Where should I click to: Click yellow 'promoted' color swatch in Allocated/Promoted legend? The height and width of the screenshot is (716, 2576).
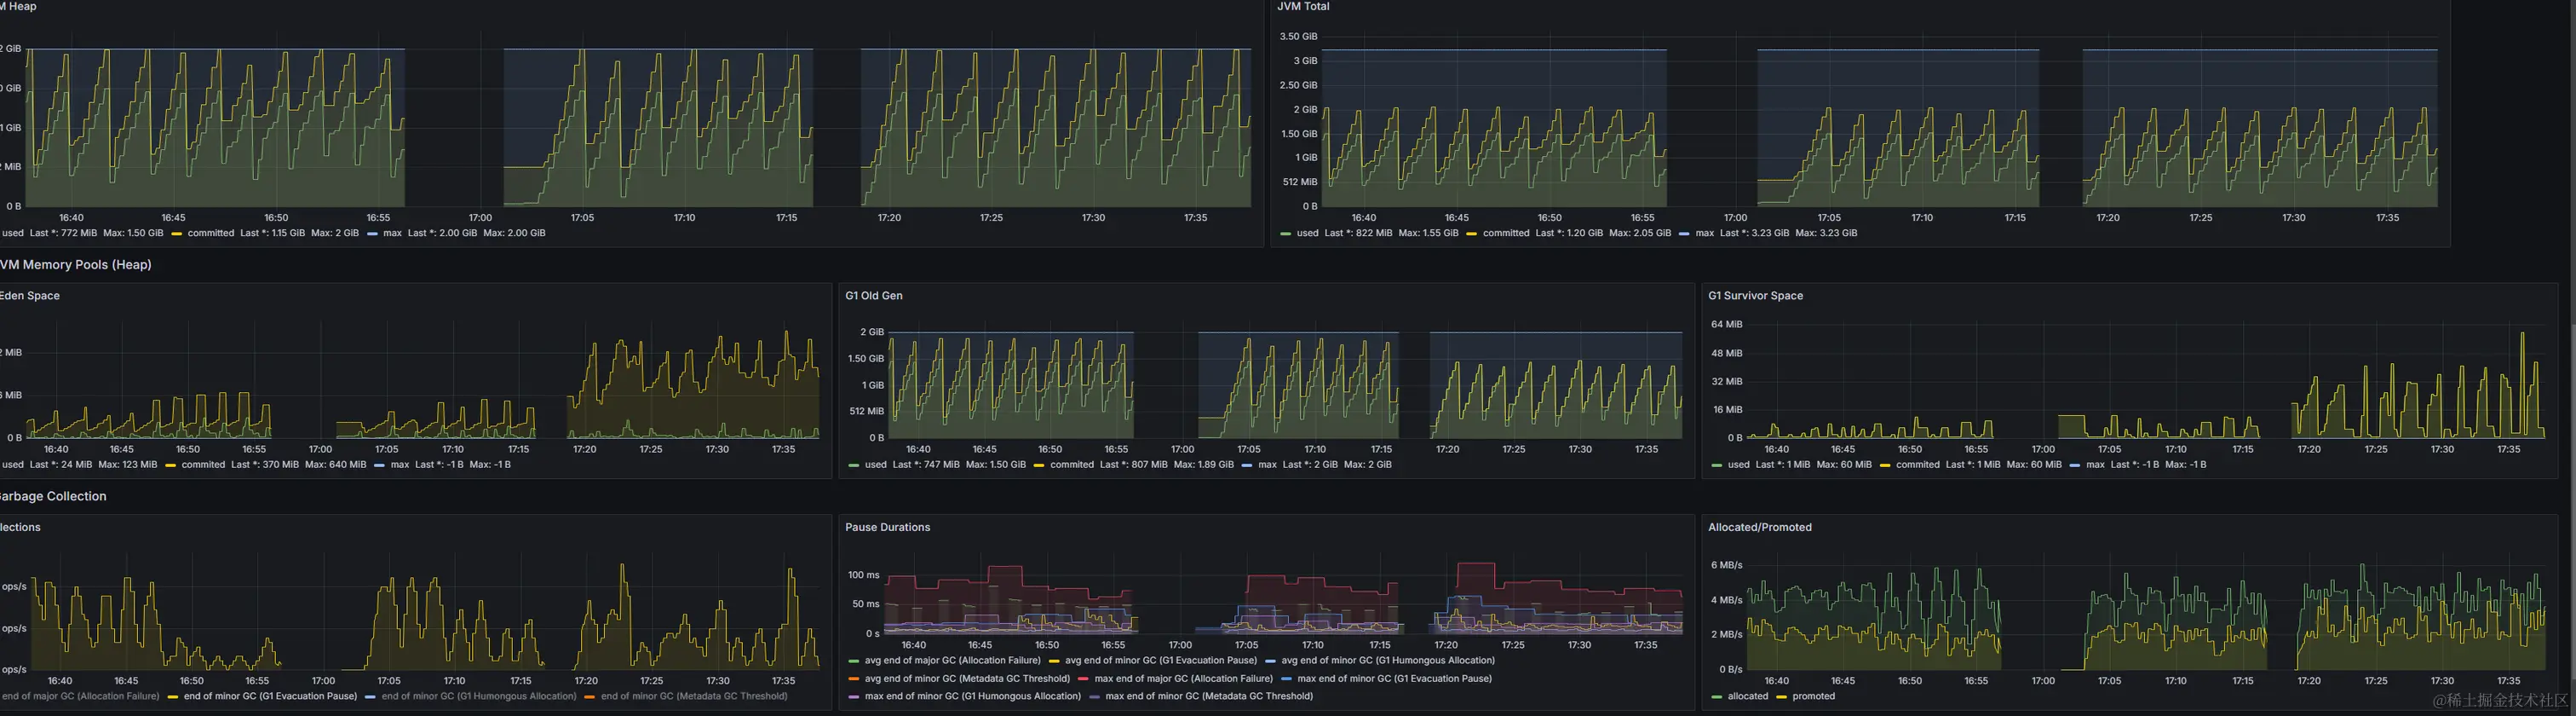pos(1782,697)
